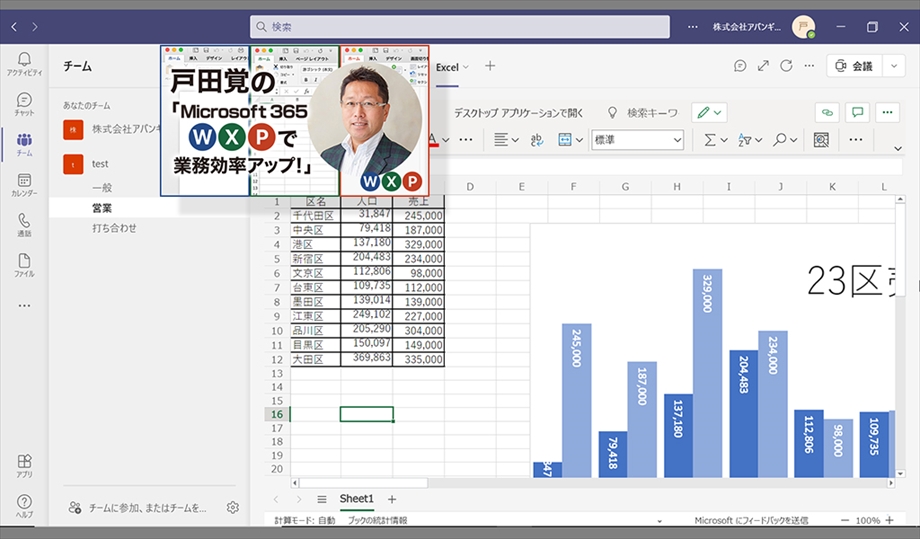920x539 pixels.
Task: Select the Sheet1 sheet tab
Action: click(357, 499)
